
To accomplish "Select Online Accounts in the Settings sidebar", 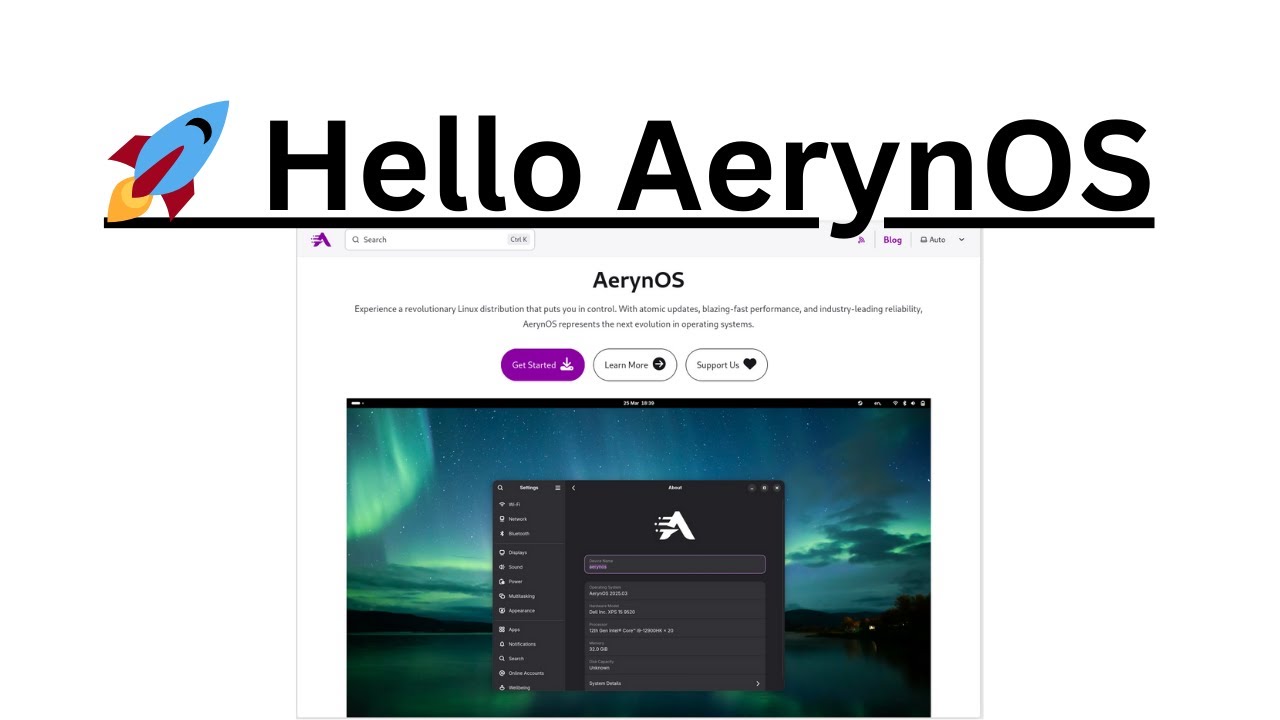I will [529, 673].
